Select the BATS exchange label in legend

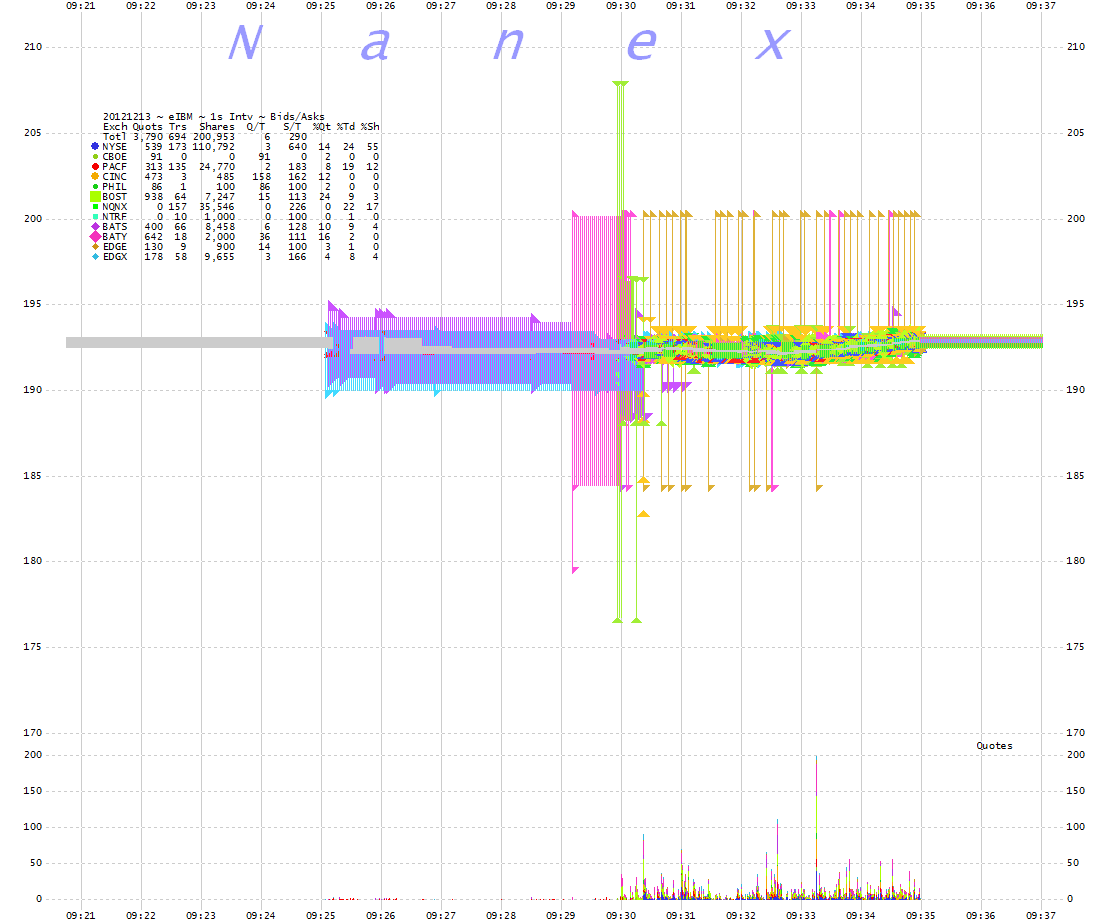(x=115, y=226)
